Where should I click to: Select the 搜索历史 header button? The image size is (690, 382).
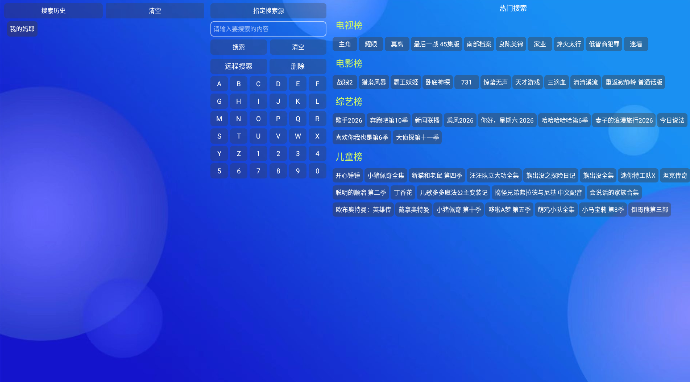point(53,11)
